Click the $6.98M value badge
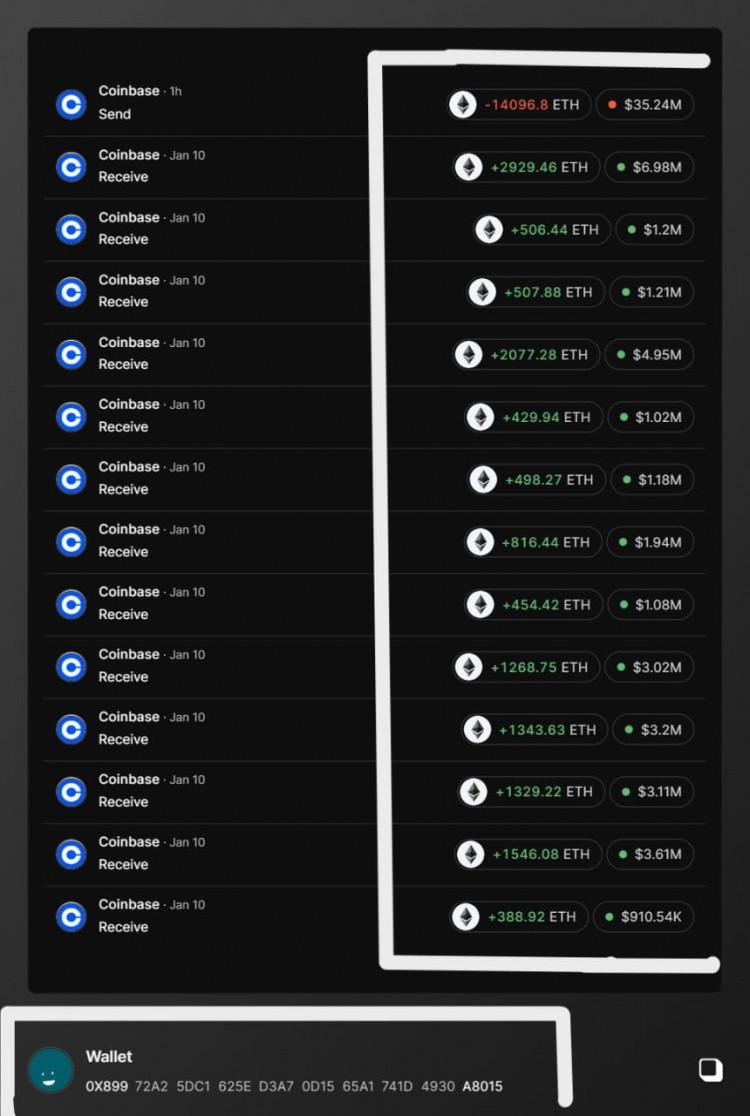Viewport: 750px width, 1116px height. pyautogui.click(x=650, y=167)
